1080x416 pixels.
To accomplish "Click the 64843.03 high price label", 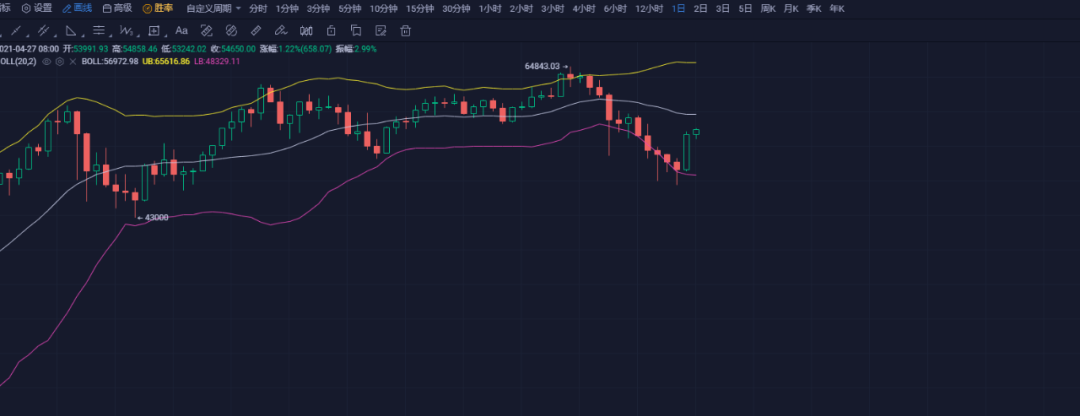I will (x=542, y=66).
